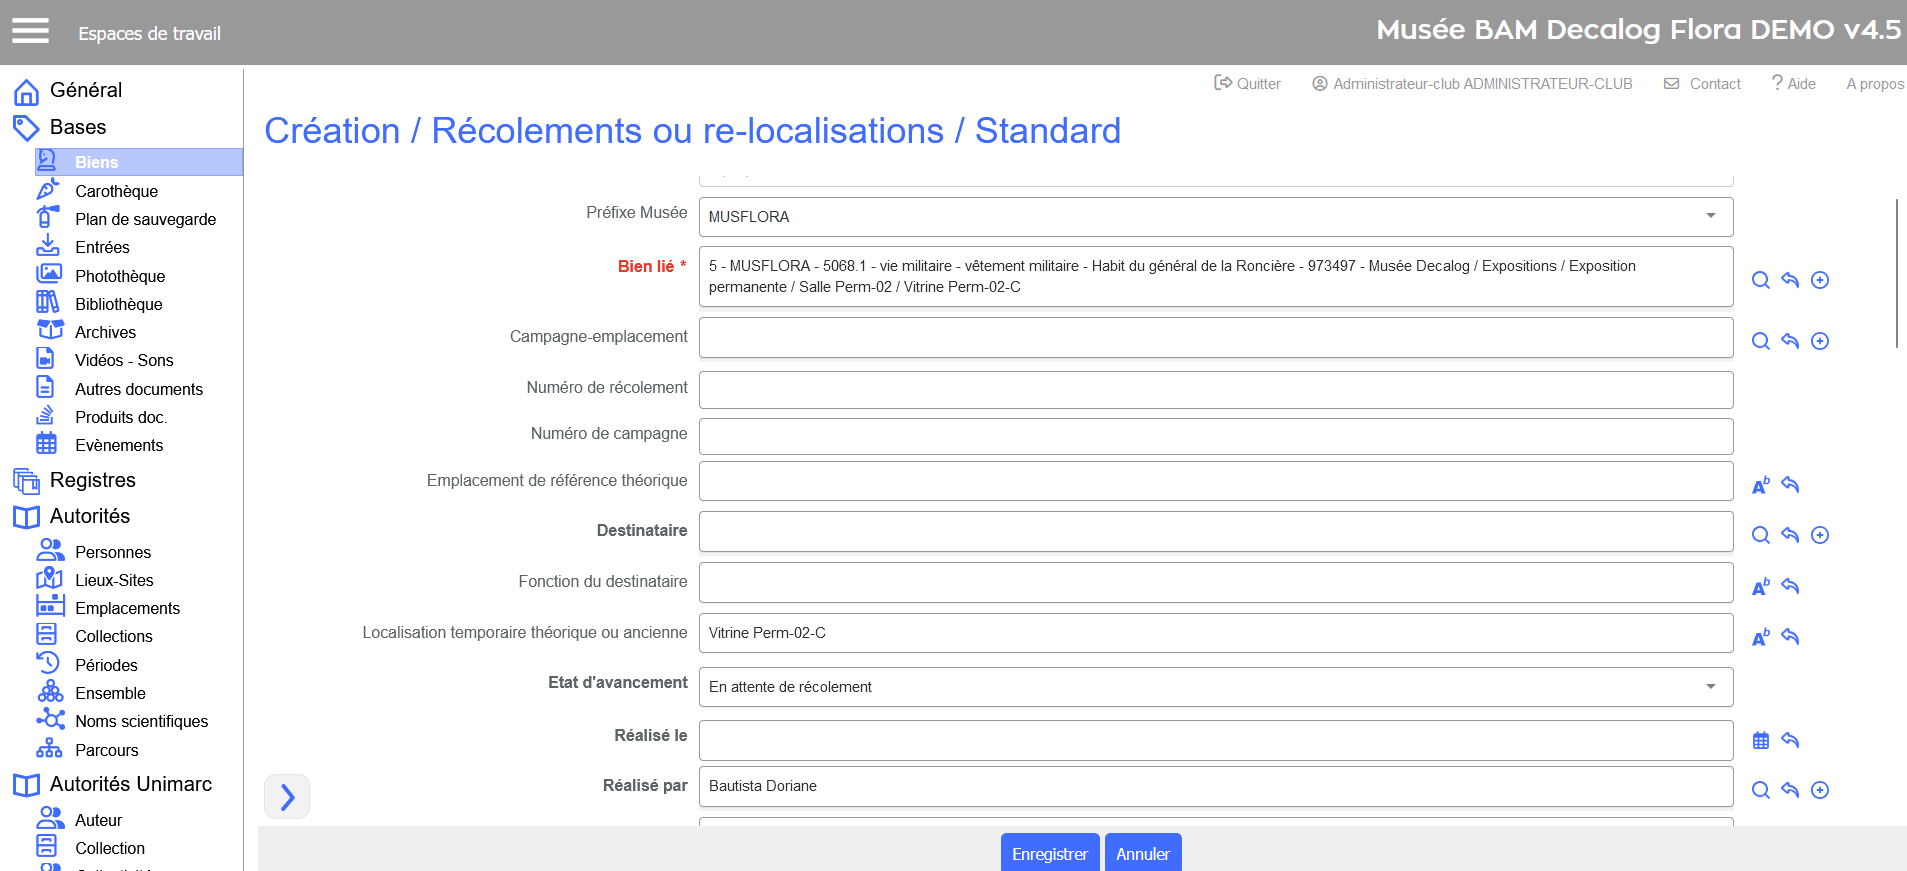Click search icon for Bien lié
The image size is (1907, 871).
1760,280
